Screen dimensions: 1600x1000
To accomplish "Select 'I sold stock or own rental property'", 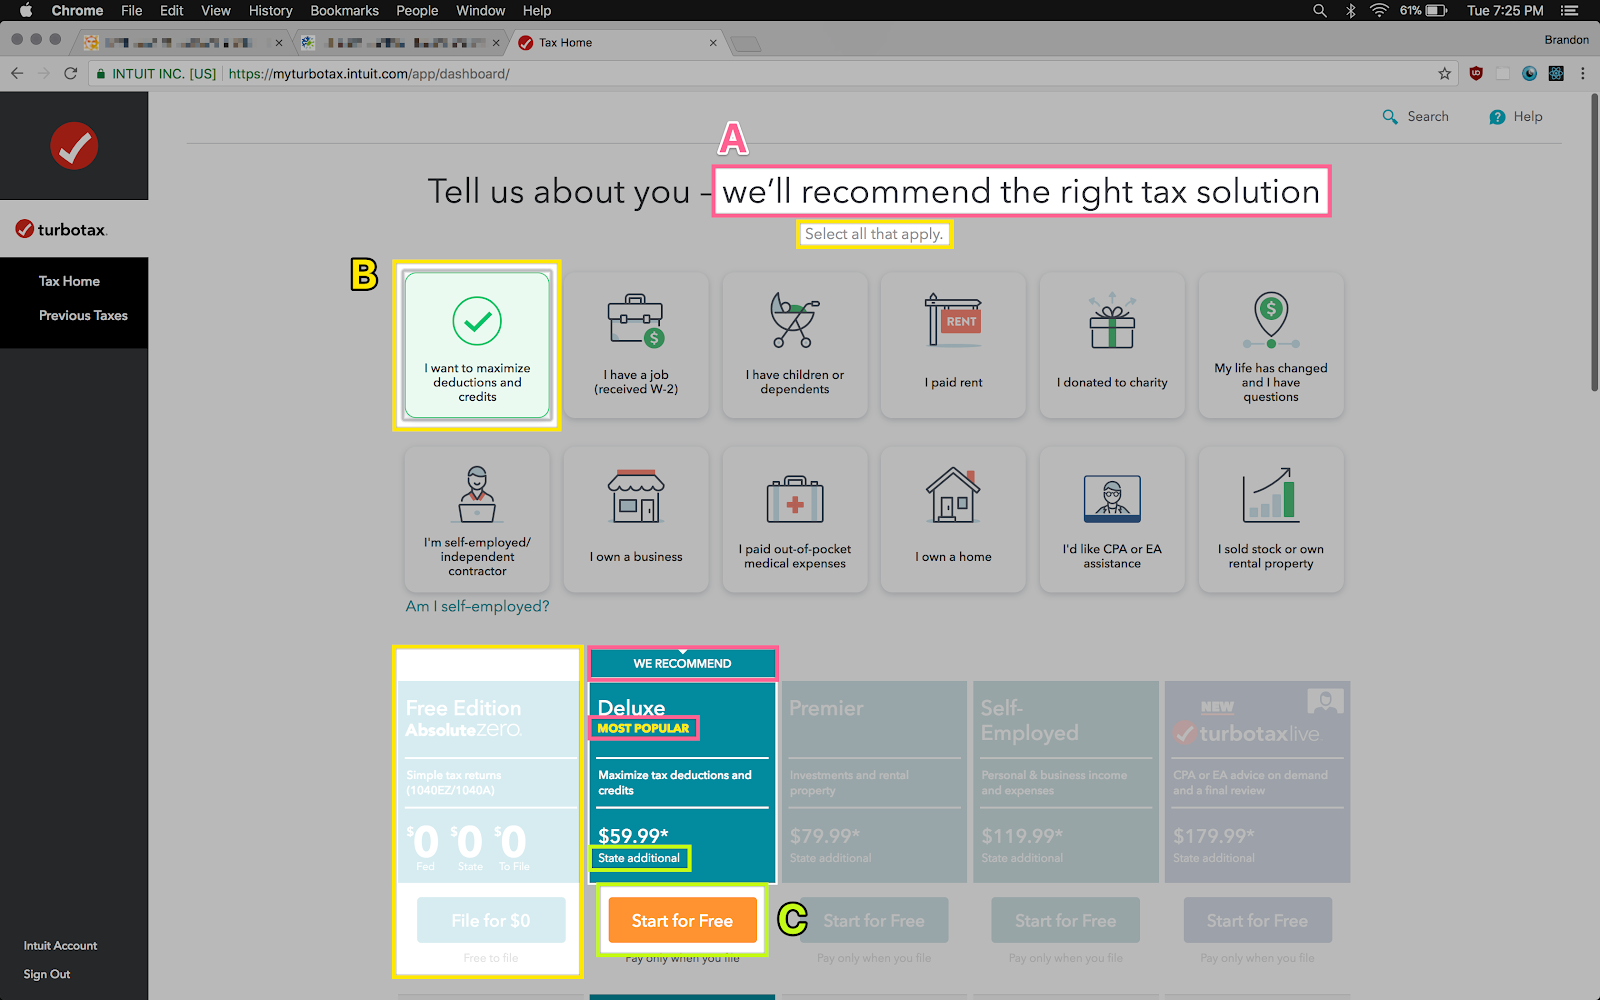I will coord(1271,519).
